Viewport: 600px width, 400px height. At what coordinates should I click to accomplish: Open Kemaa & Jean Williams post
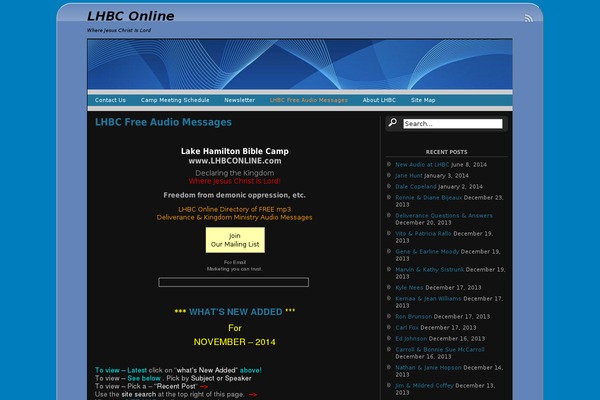(x=428, y=299)
